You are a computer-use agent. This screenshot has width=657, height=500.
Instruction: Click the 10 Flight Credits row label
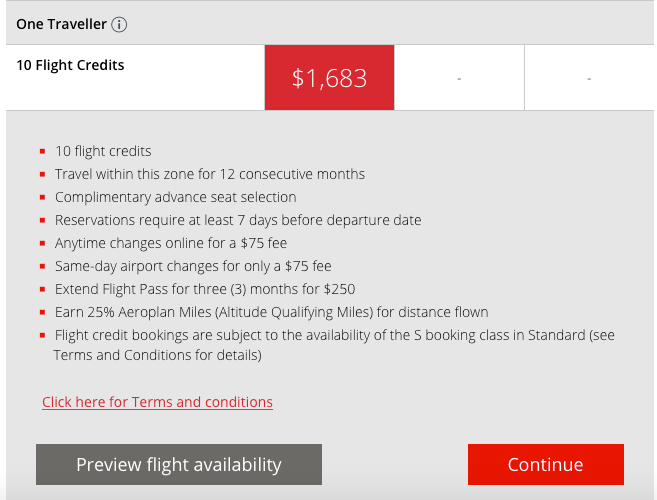coord(70,65)
